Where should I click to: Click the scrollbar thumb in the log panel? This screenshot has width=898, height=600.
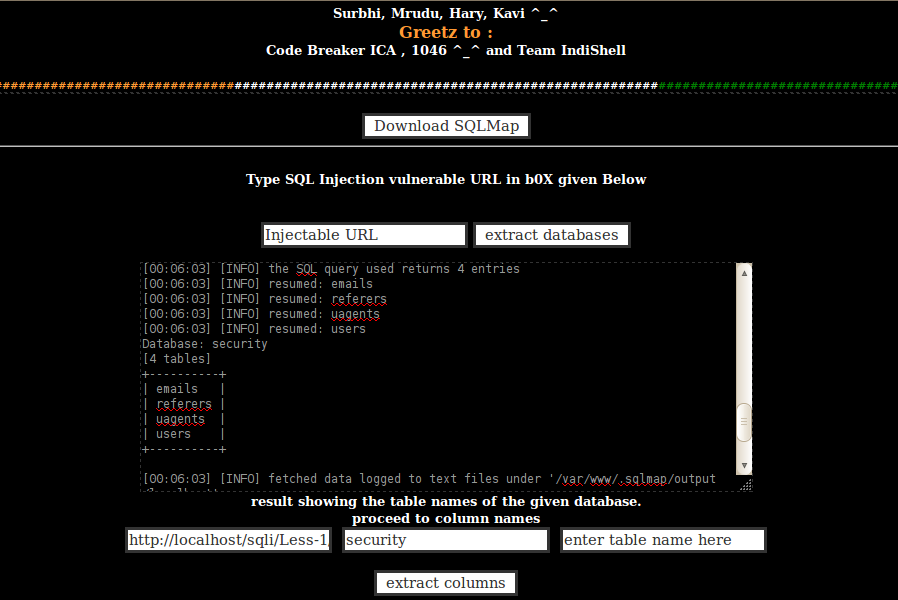coord(743,424)
